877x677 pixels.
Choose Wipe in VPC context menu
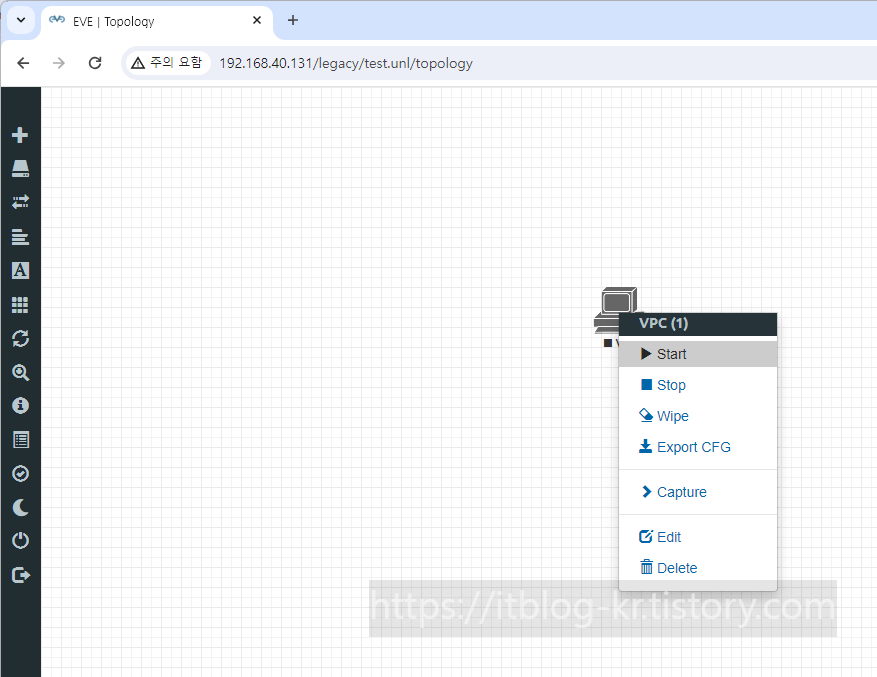coord(697,416)
